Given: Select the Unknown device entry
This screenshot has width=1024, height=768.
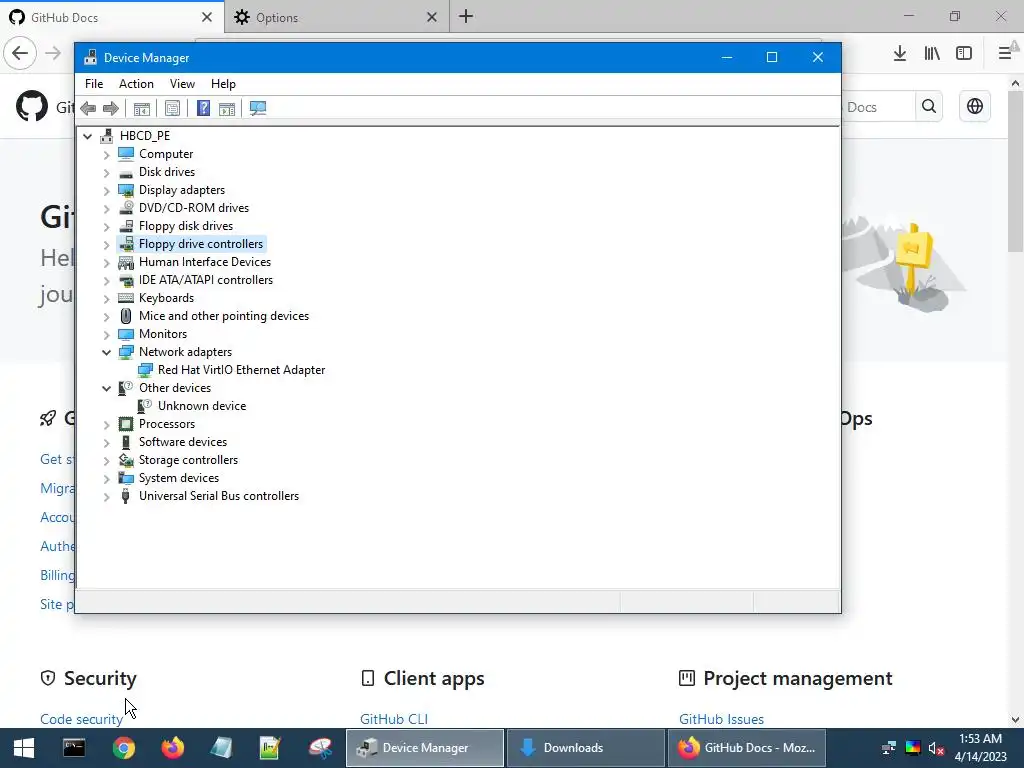Looking at the screenshot, I should click(202, 406).
